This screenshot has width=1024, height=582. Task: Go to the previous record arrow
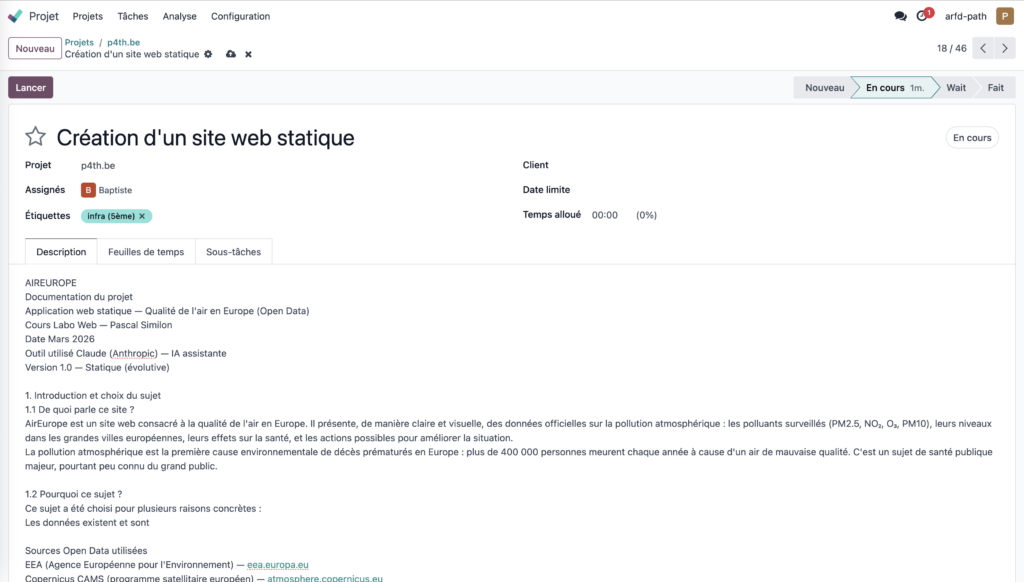tap(983, 48)
